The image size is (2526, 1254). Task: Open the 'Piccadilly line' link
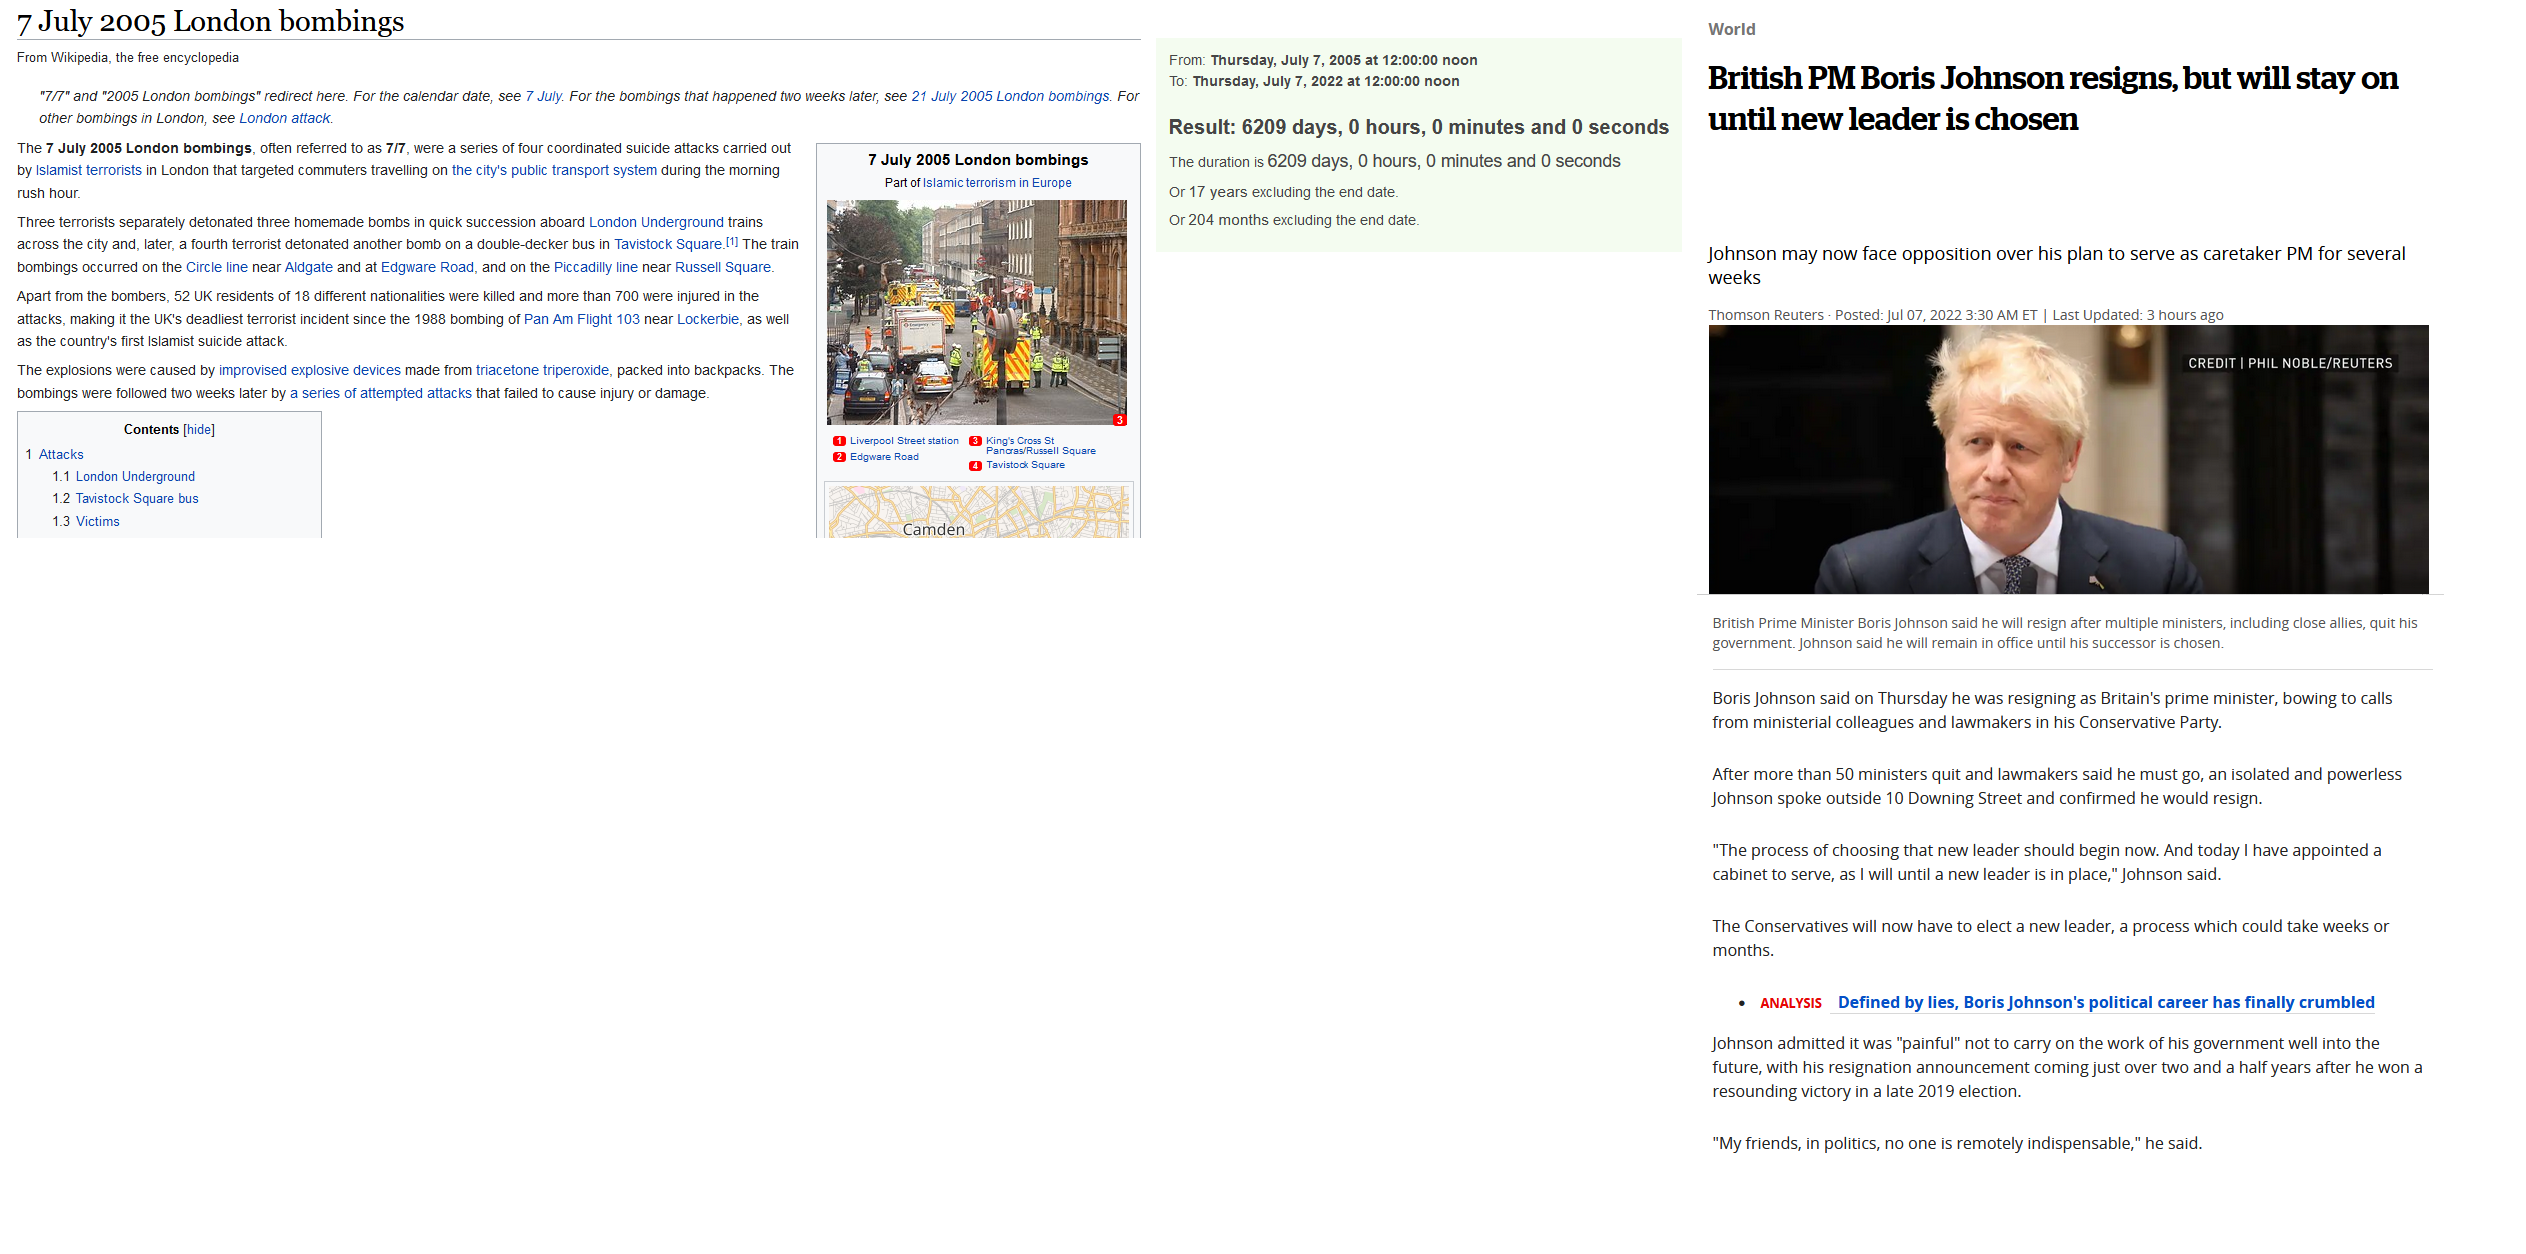point(596,267)
